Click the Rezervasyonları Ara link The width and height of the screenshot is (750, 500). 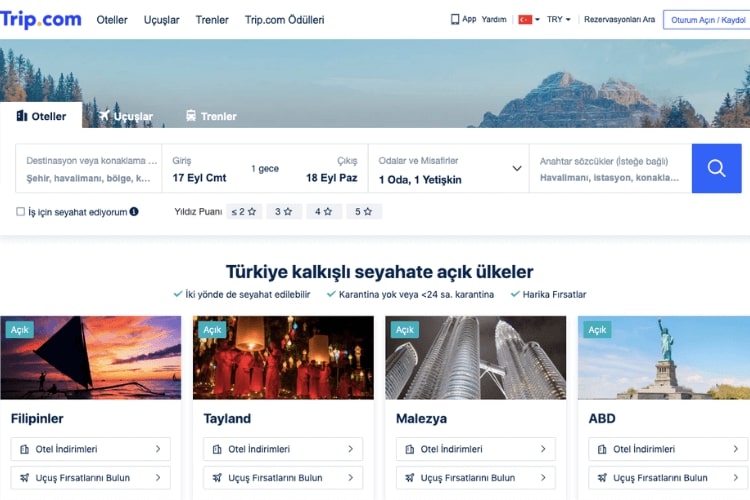pyautogui.click(x=619, y=20)
